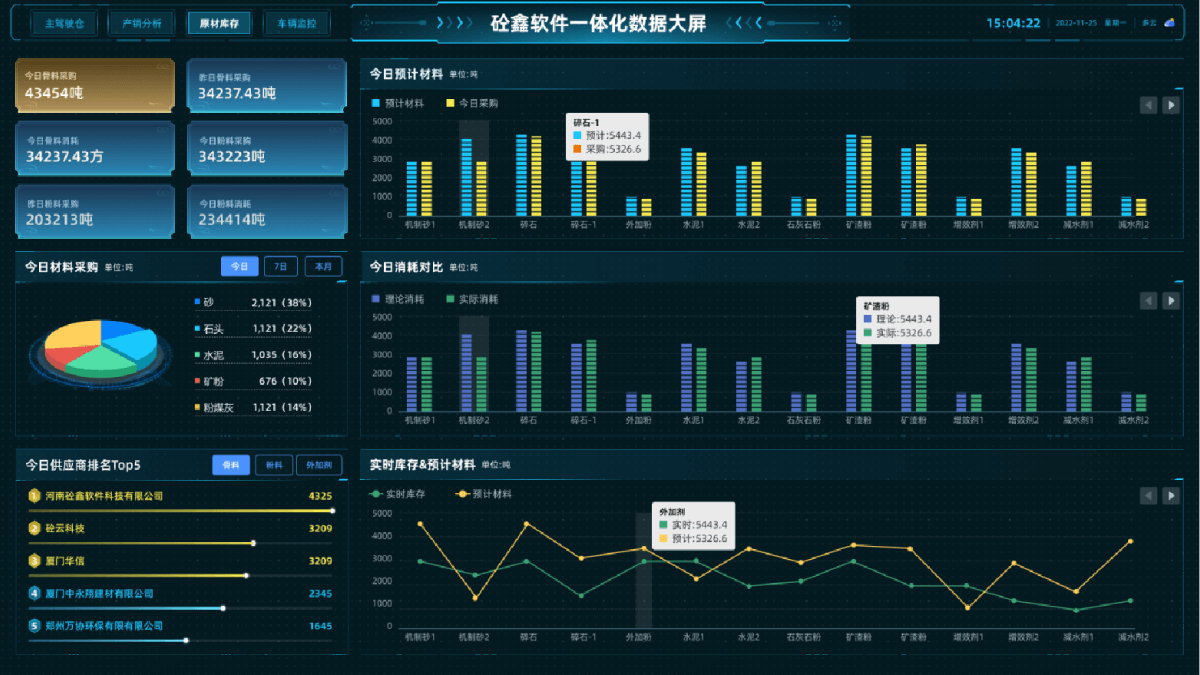
Task: Select the 外加剂 supplier filter button
Action: pyautogui.click(x=320, y=465)
